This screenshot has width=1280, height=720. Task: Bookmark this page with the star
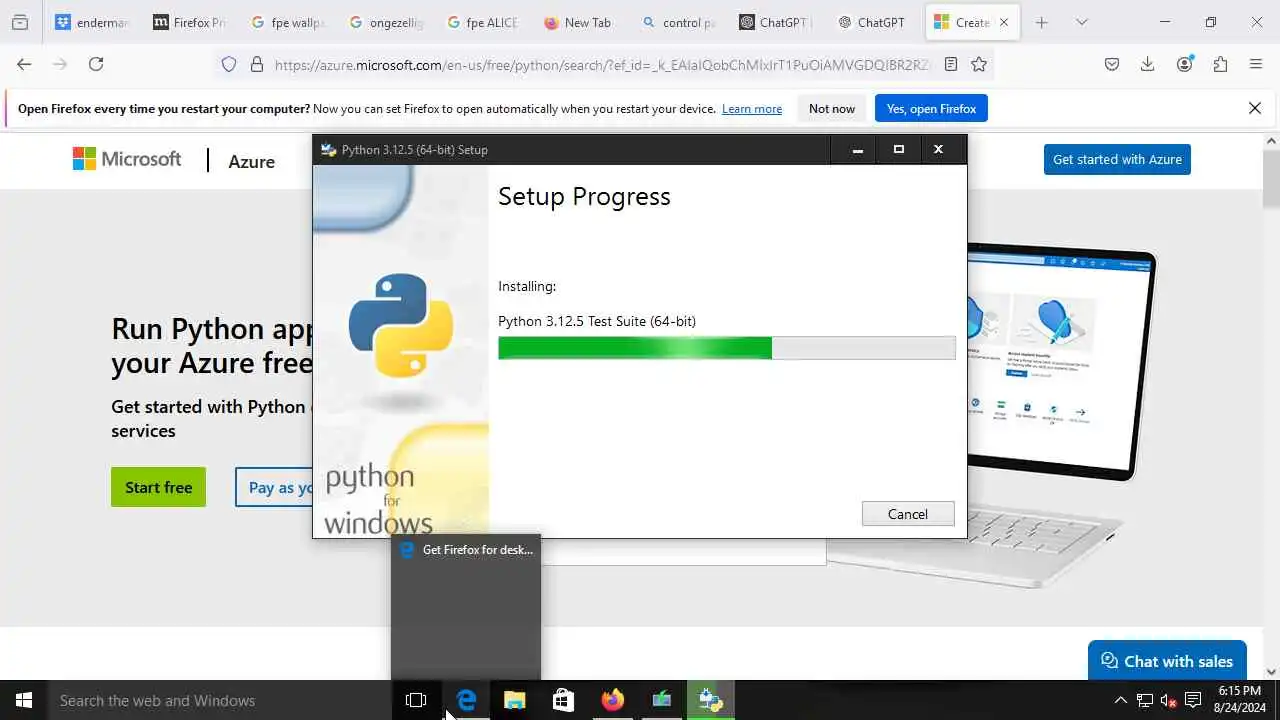click(x=979, y=64)
